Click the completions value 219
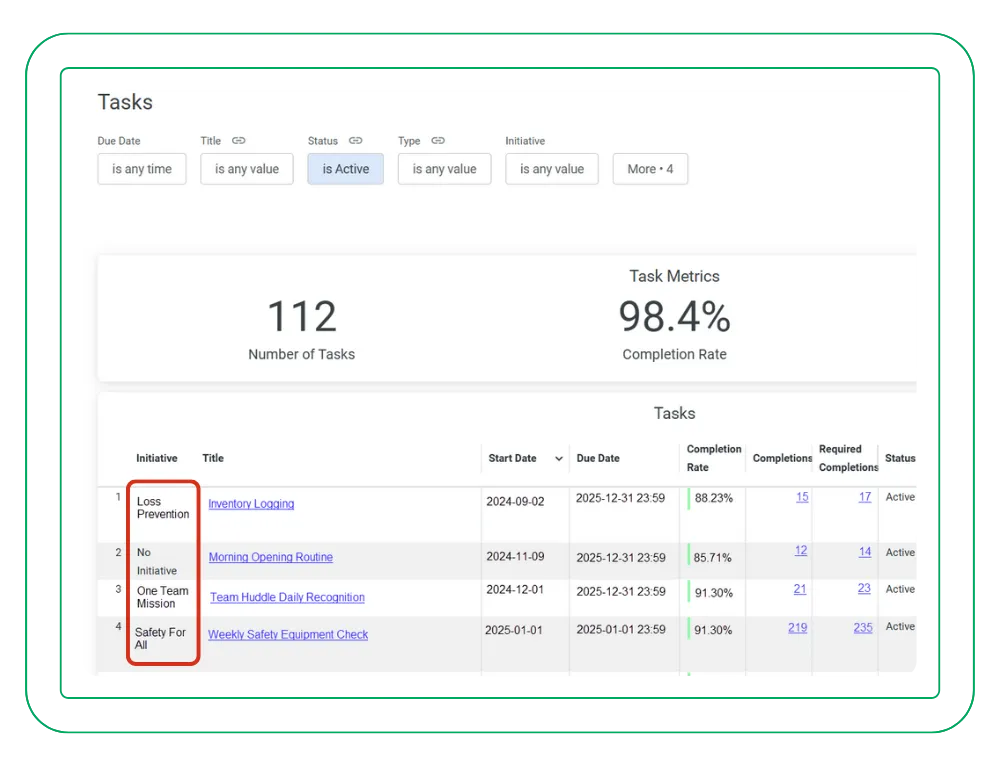The width and height of the screenshot is (1000, 766). [798, 628]
